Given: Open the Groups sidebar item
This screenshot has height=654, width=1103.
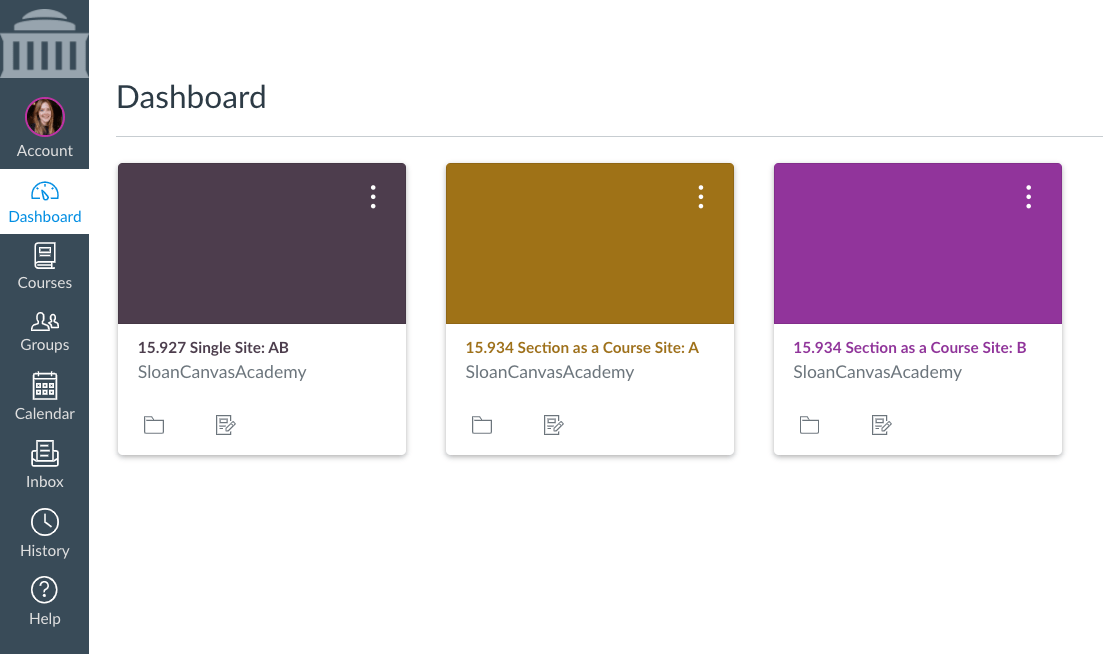Looking at the screenshot, I should pyautogui.click(x=44, y=331).
